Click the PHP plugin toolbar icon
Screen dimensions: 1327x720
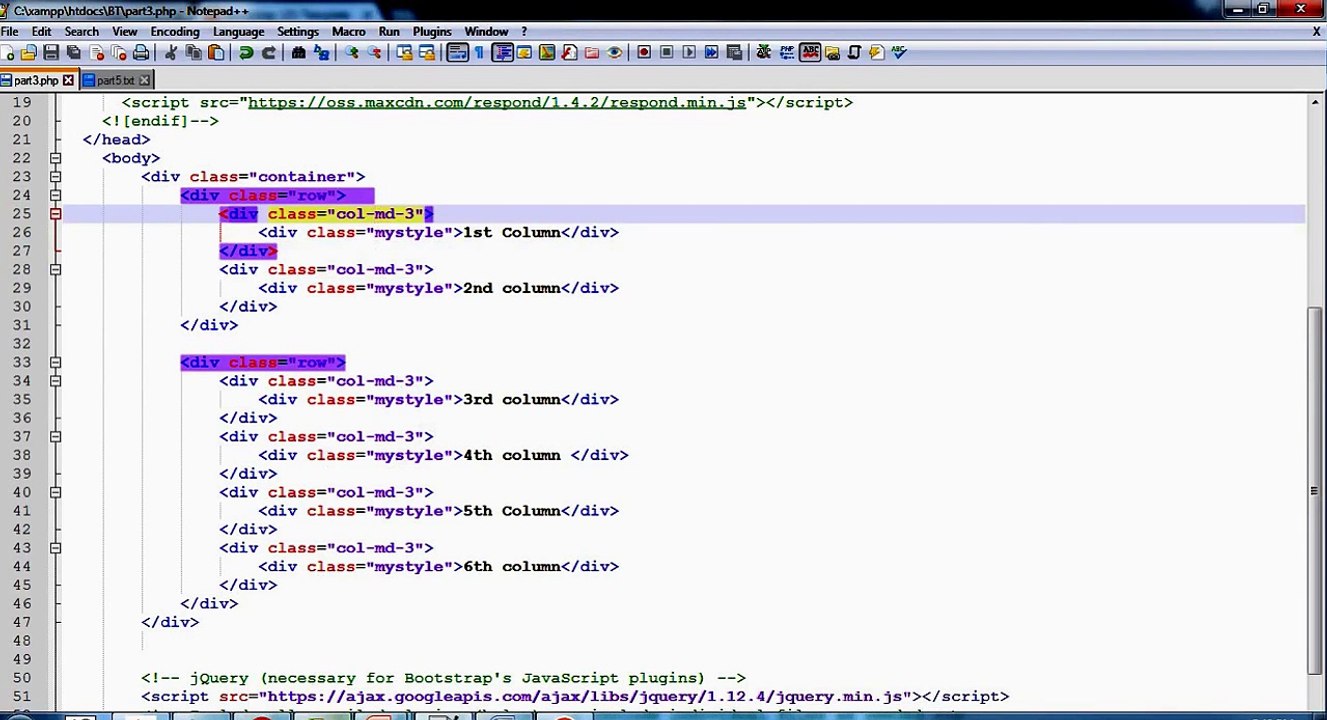(x=787, y=52)
